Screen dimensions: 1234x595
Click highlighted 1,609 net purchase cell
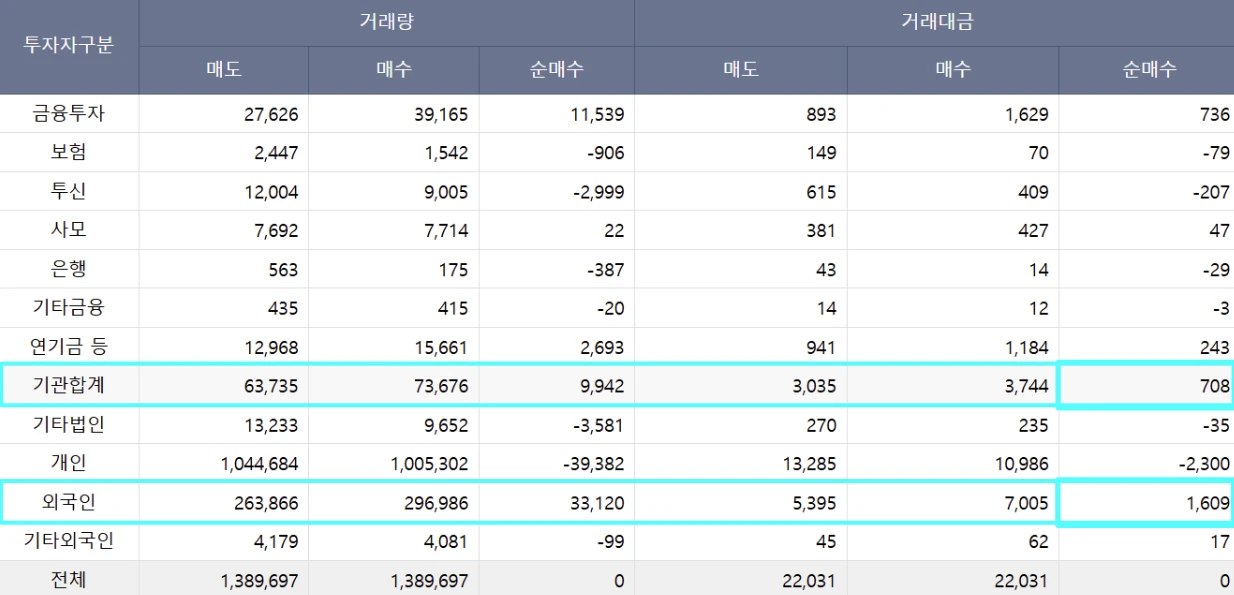click(x=1146, y=503)
